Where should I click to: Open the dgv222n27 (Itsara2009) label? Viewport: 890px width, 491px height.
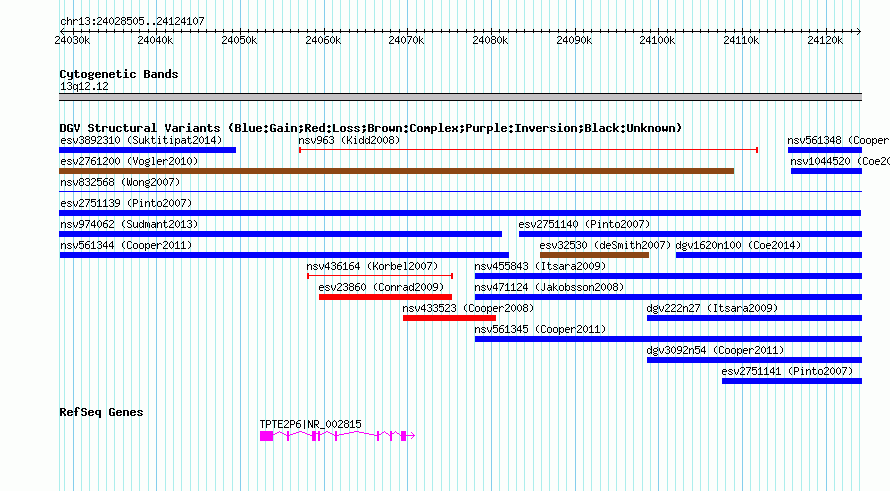[x=712, y=308]
